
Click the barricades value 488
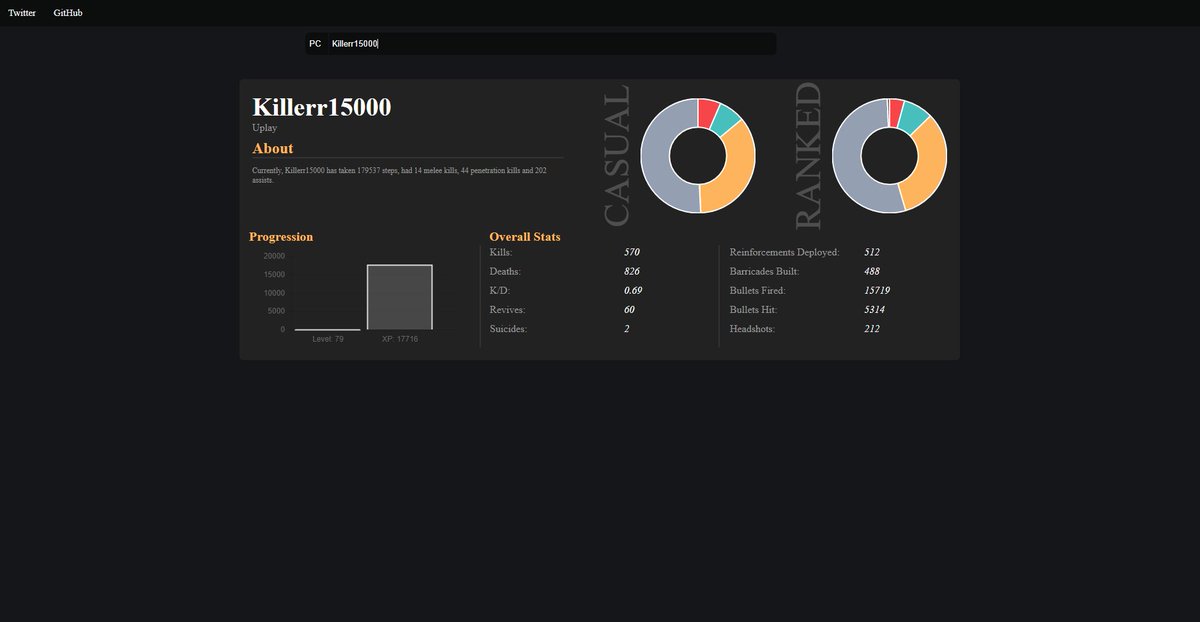click(x=872, y=271)
